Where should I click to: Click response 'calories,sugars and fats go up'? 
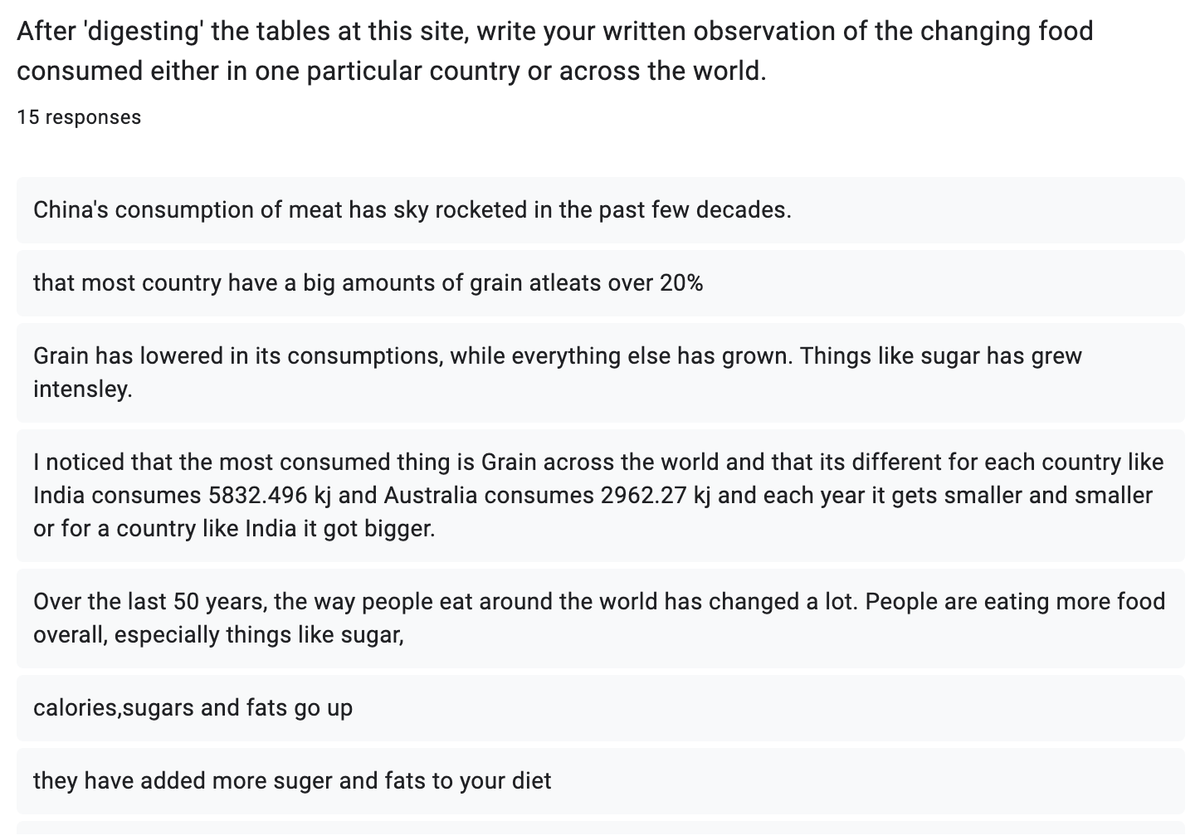coord(600,708)
